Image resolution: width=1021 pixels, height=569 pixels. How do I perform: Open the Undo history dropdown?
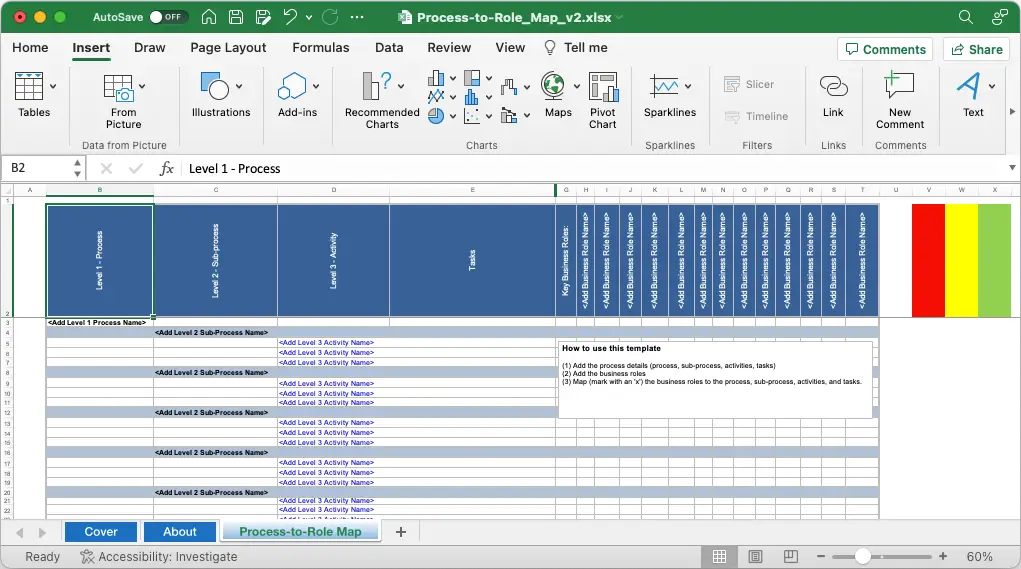click(309, 18)
